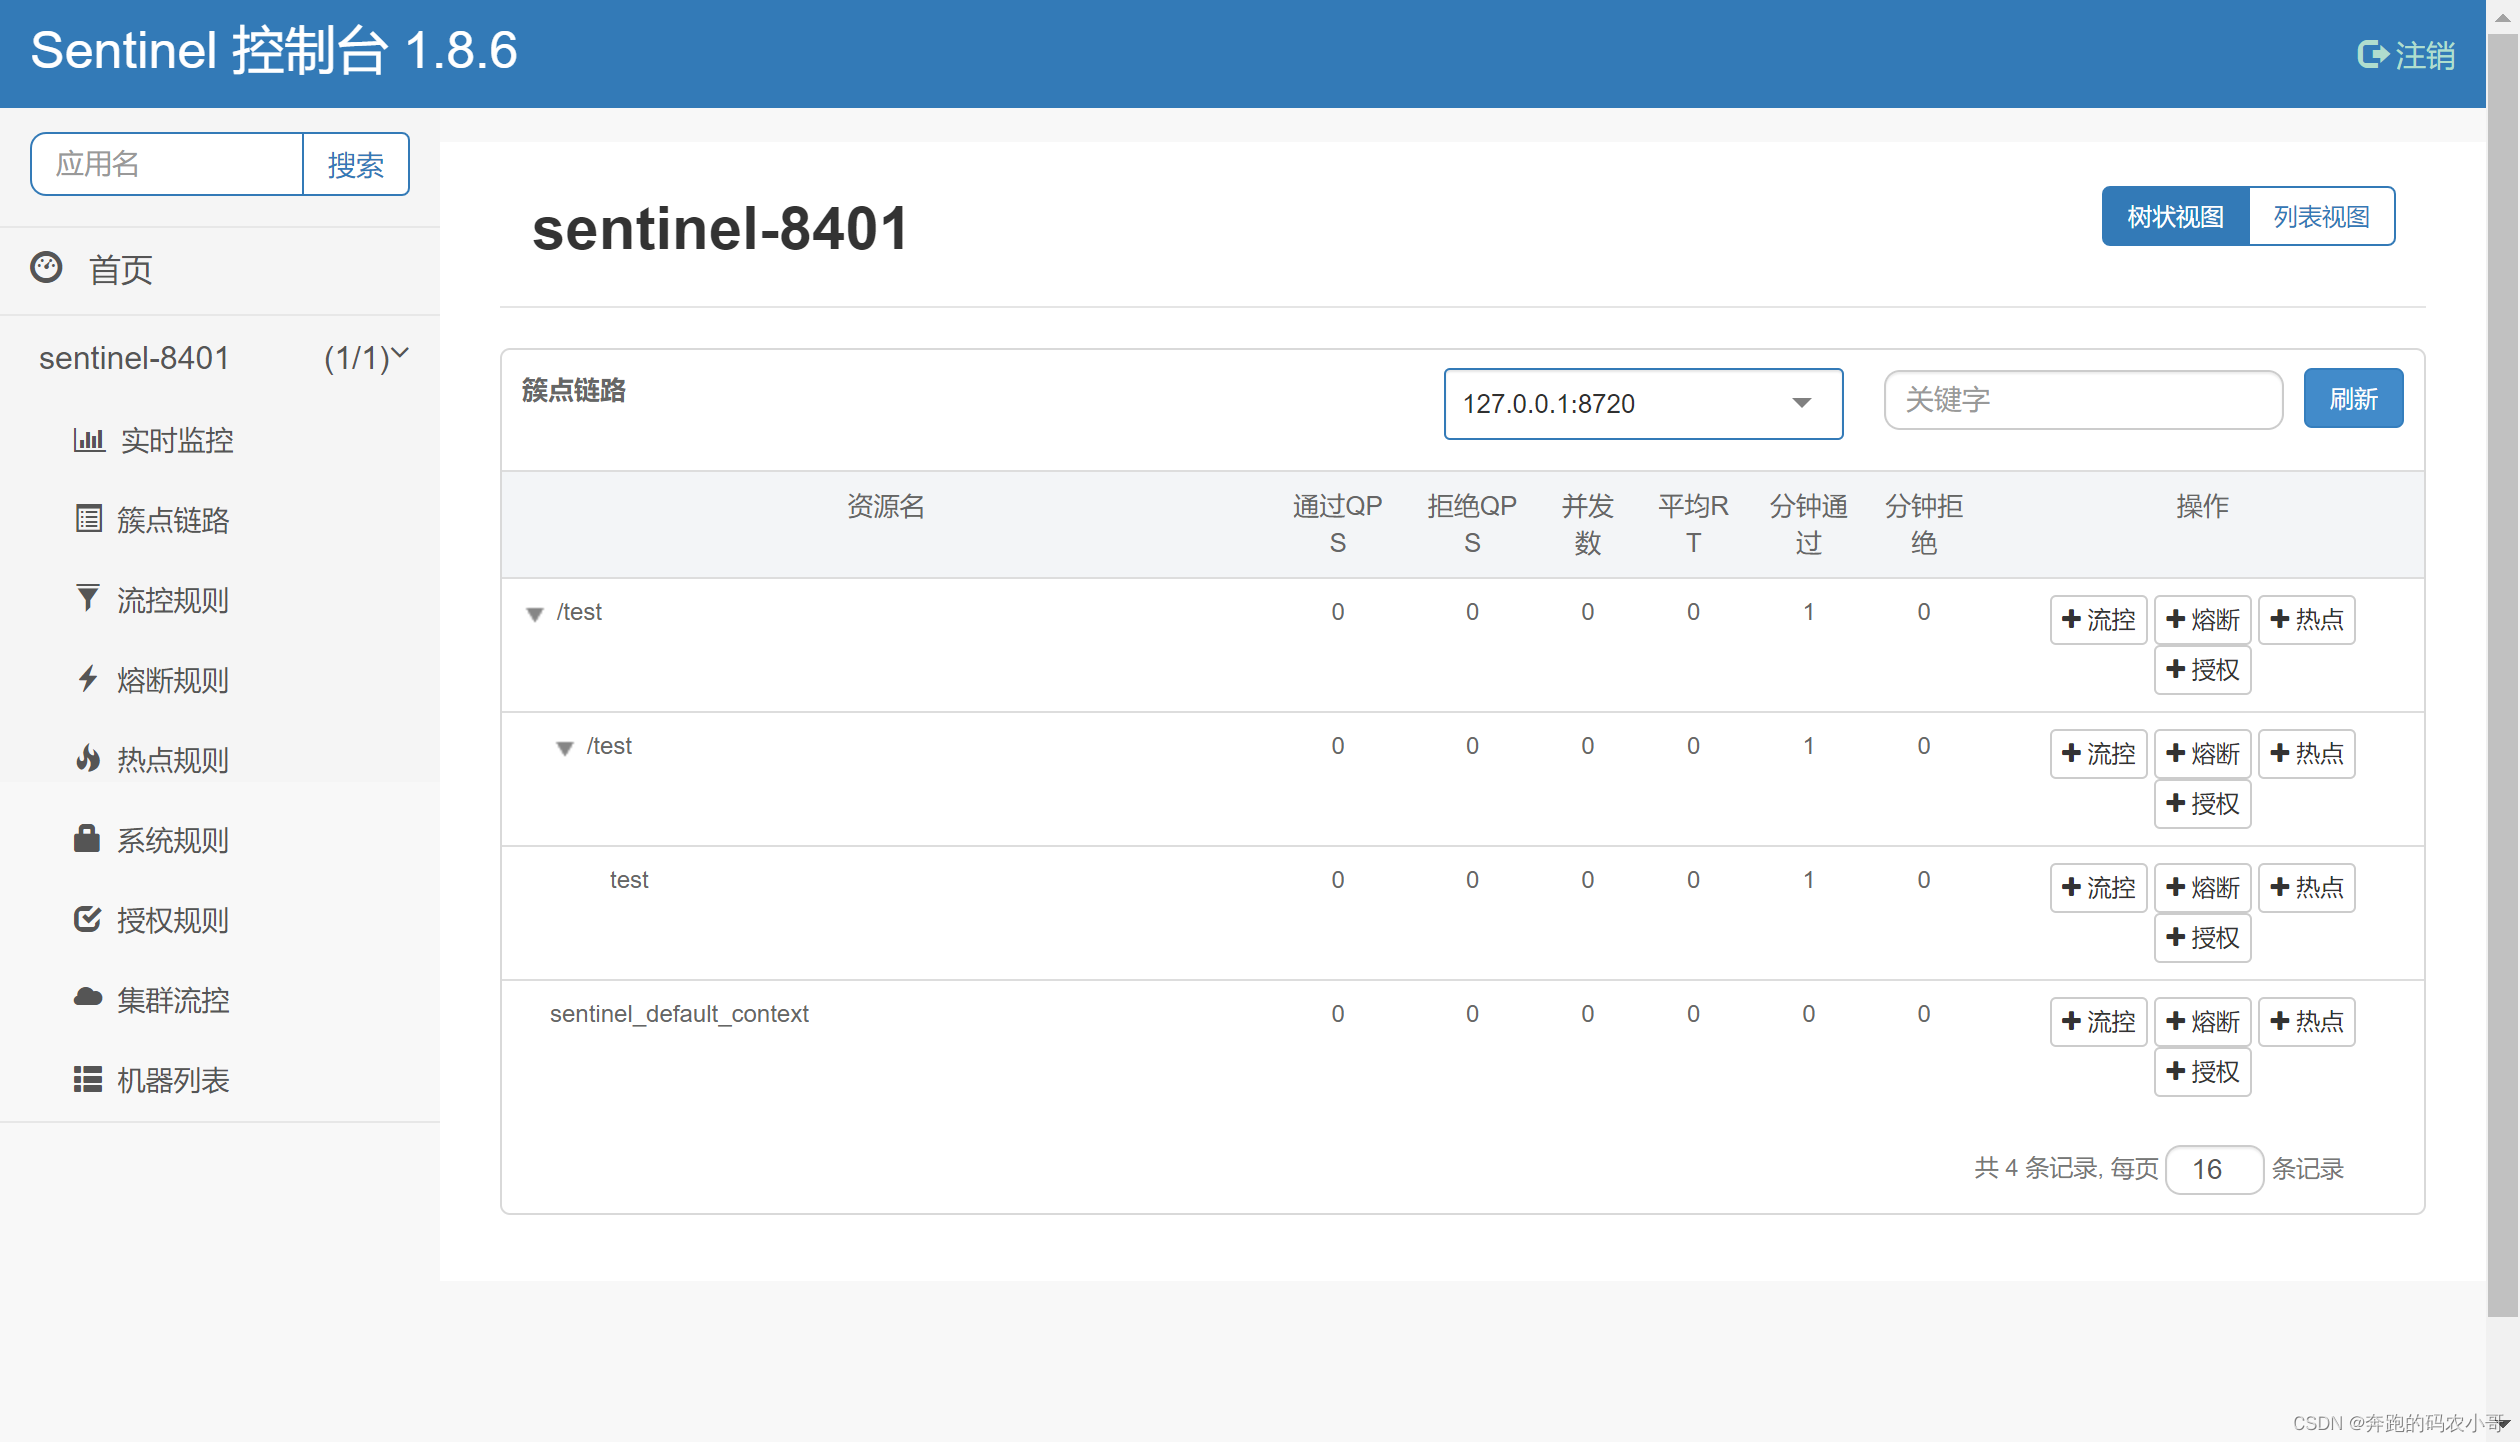Open 实时监控 in the sidebar
Screen dimensions: 2520x1442
point(177,440)
